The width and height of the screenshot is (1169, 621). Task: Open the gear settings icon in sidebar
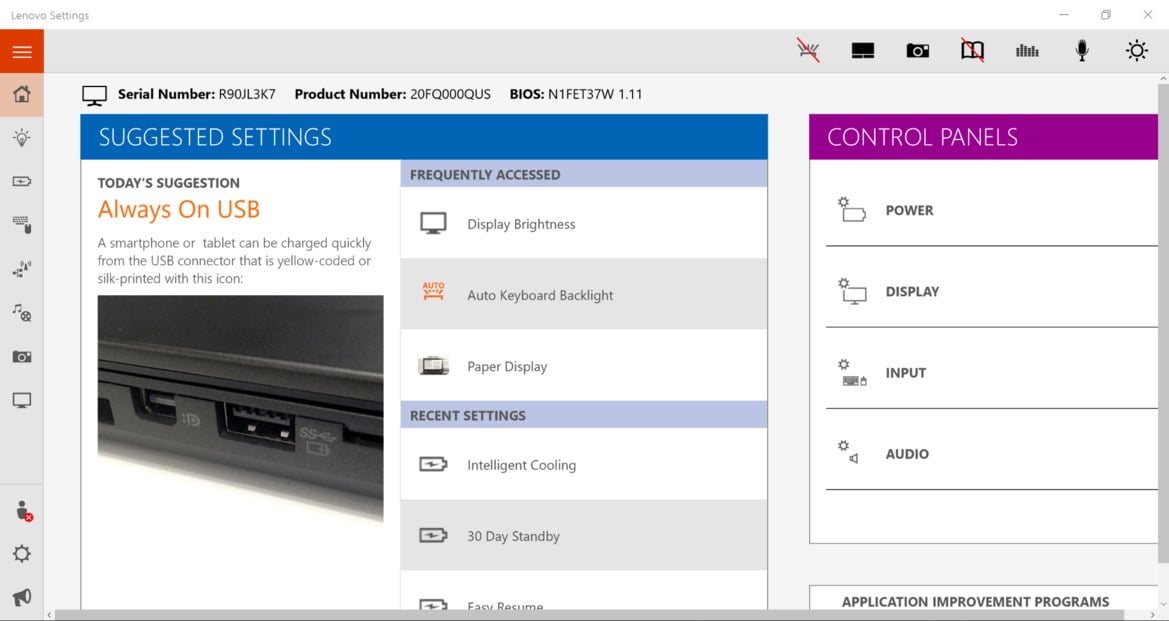point(22,554)
